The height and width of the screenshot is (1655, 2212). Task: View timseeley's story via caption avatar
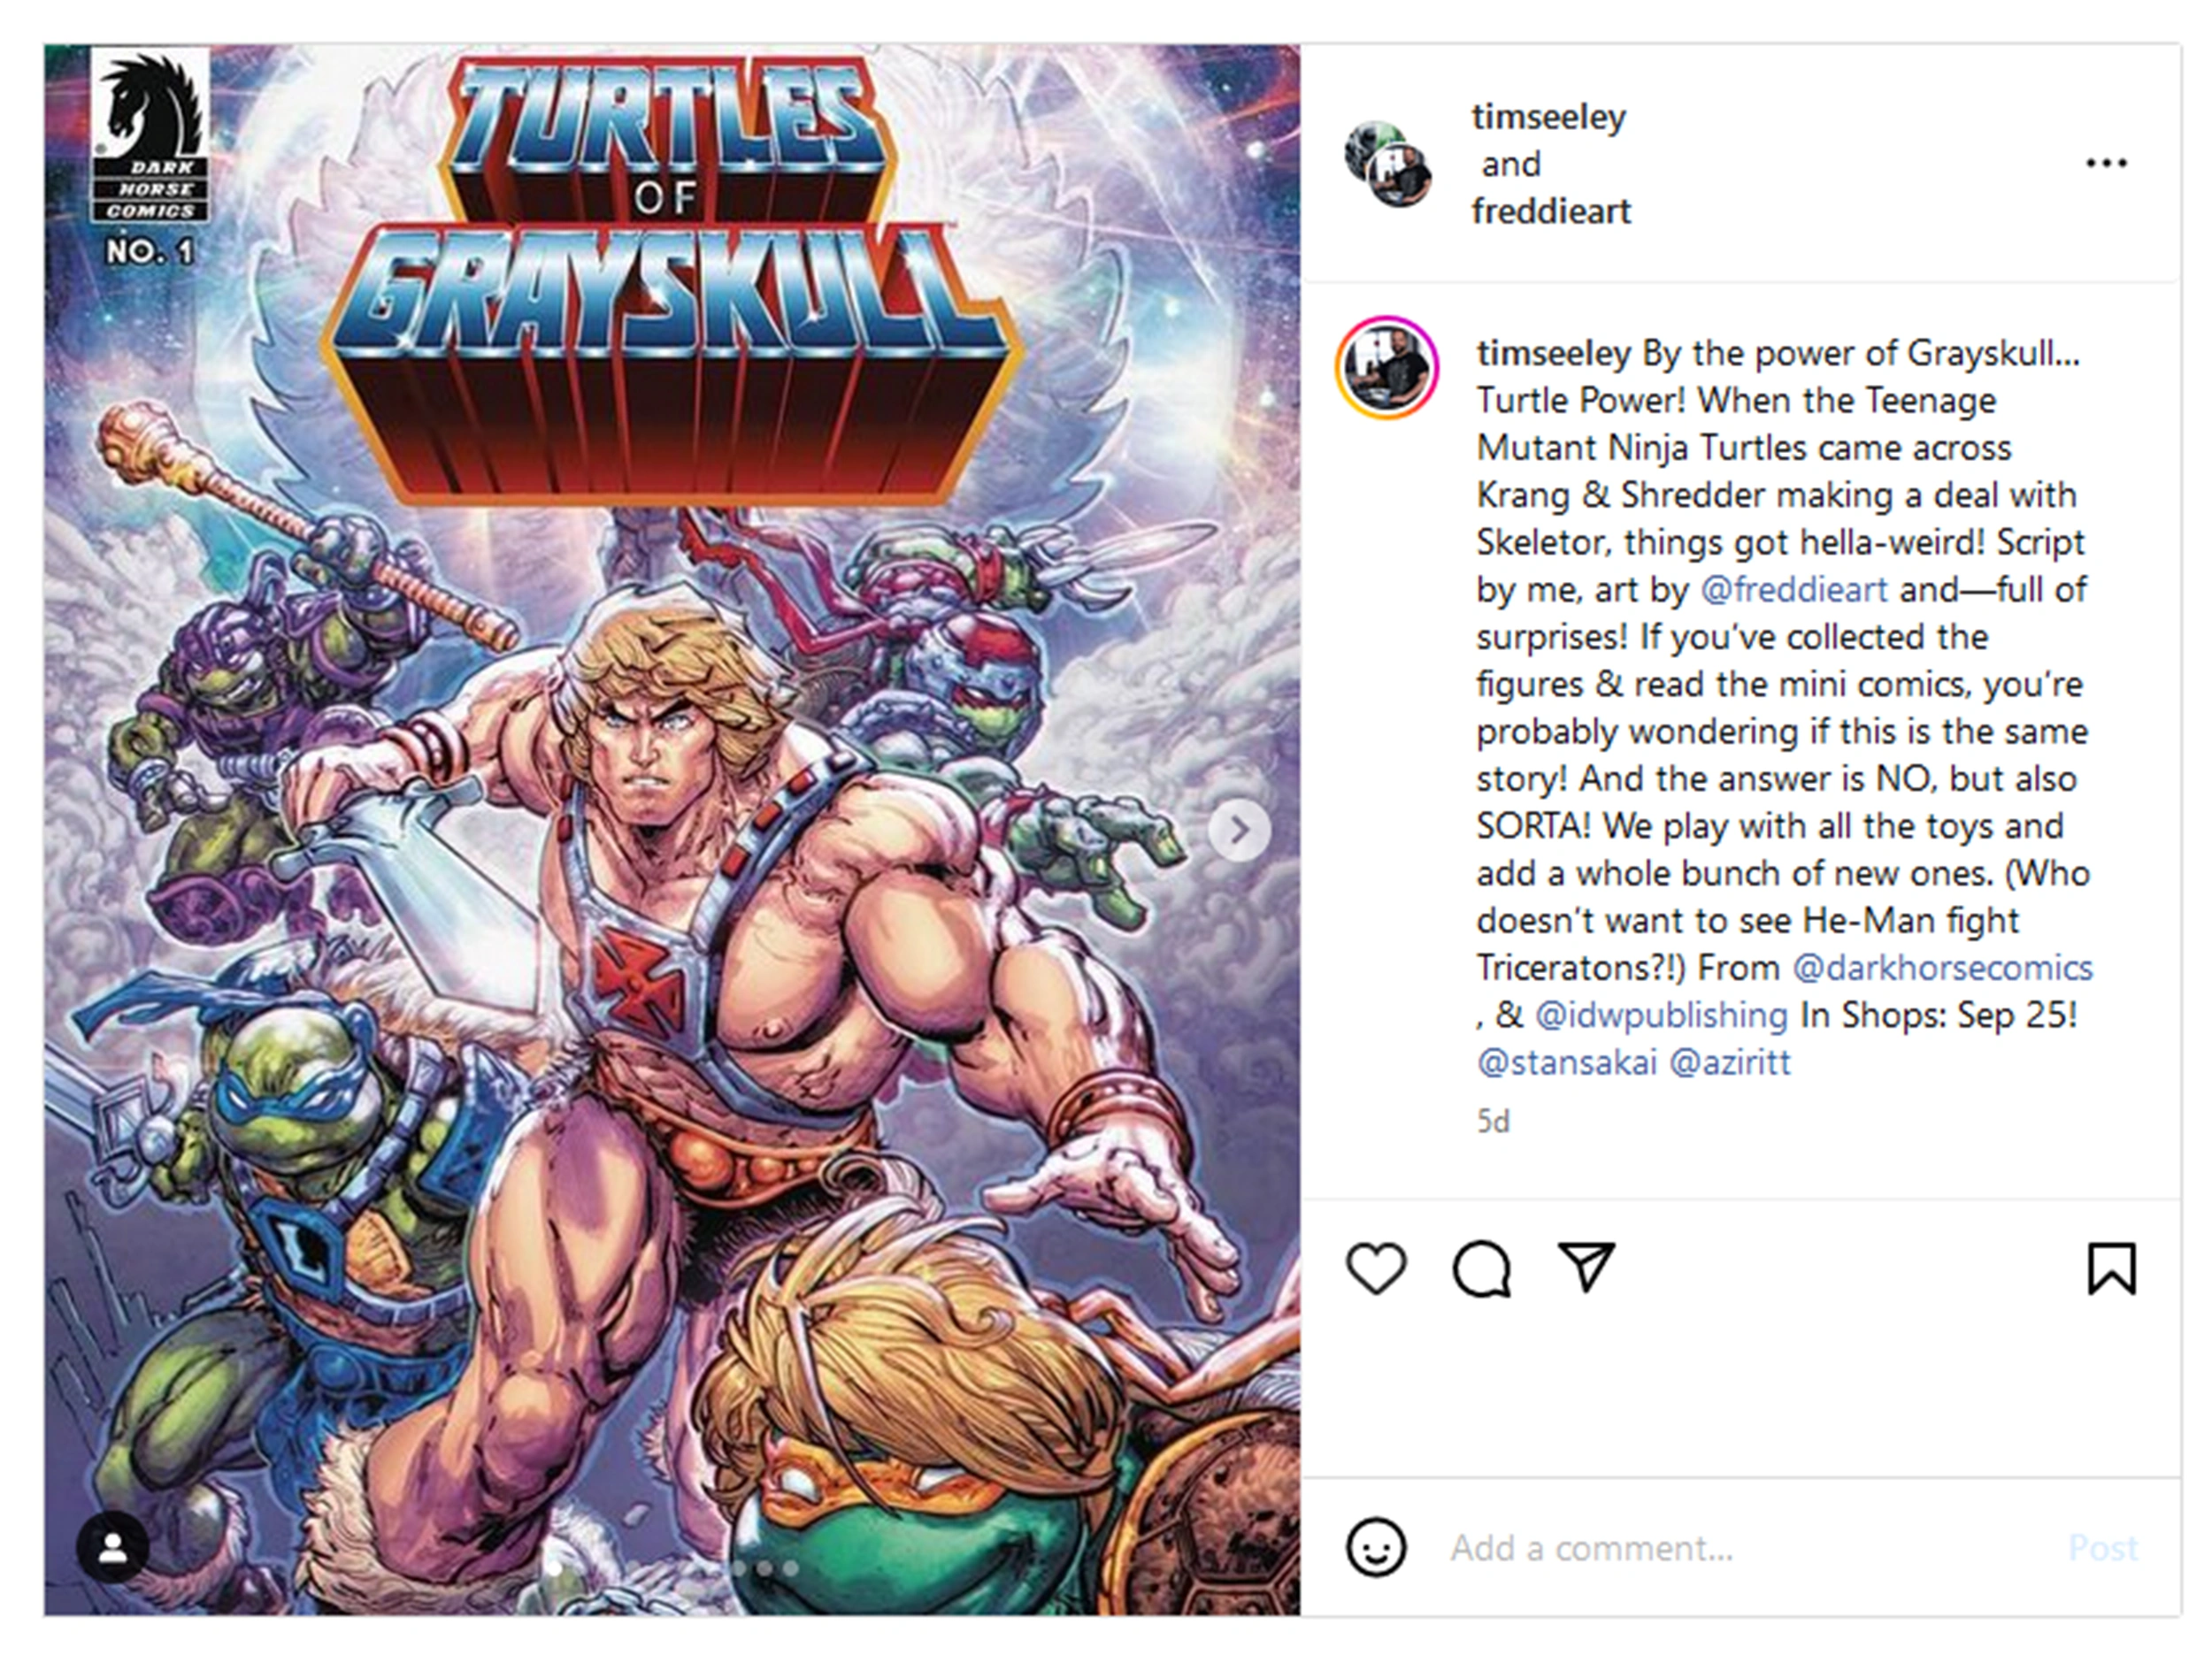click(x=1387, y=367)
